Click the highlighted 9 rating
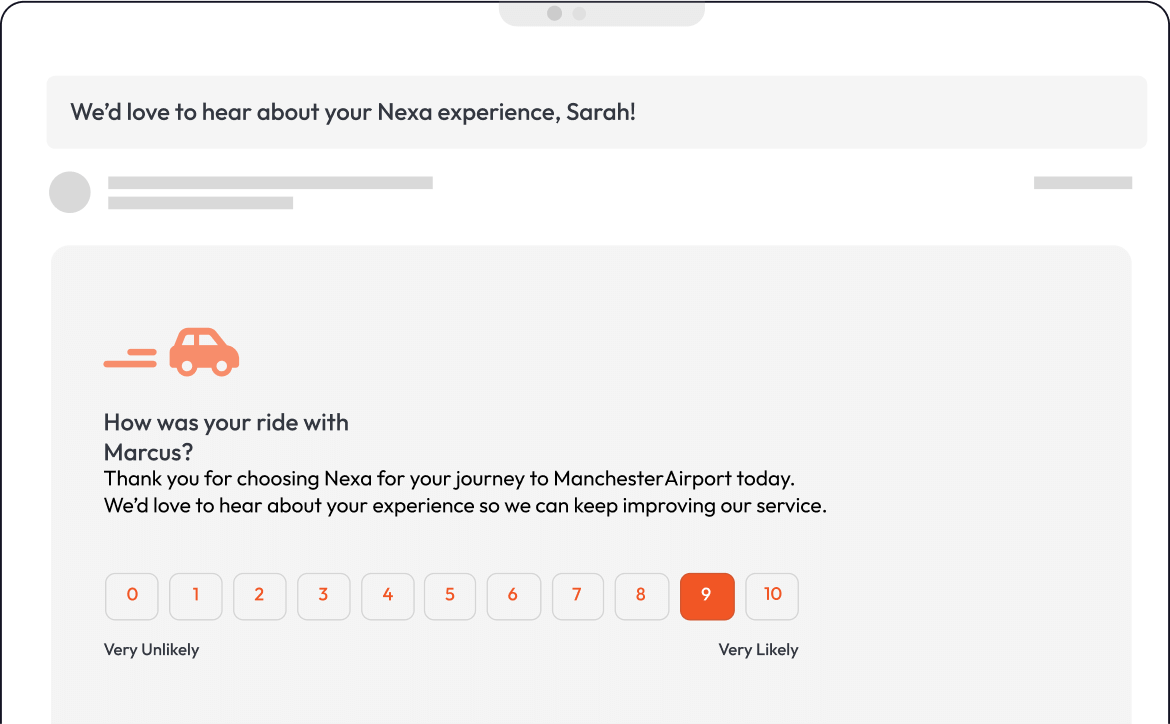Viewport: 1170px width, 724px height. (x=707, y=596)
